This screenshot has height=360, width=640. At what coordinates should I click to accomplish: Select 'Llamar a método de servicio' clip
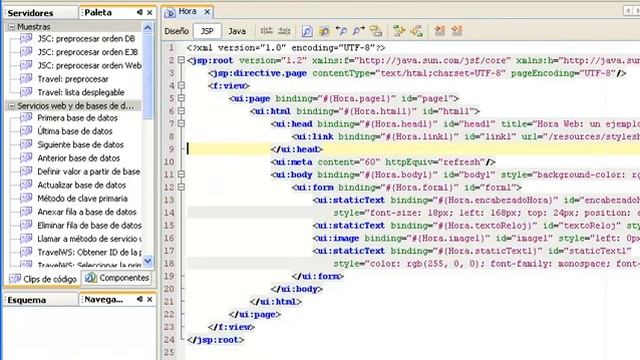(x=89, y=239)
